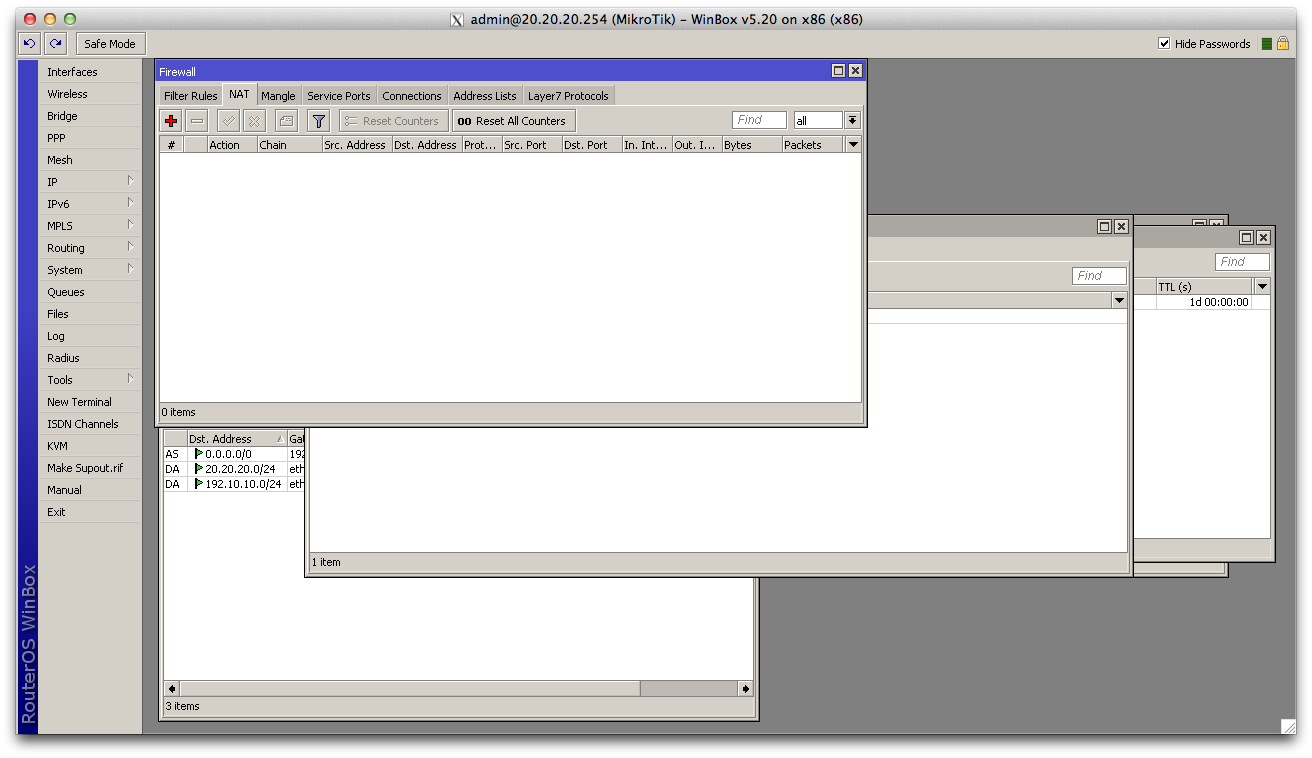Click the Find field in Firewall window
The height and width of the screenshot is (758, 1312).
tap(759, 120)
